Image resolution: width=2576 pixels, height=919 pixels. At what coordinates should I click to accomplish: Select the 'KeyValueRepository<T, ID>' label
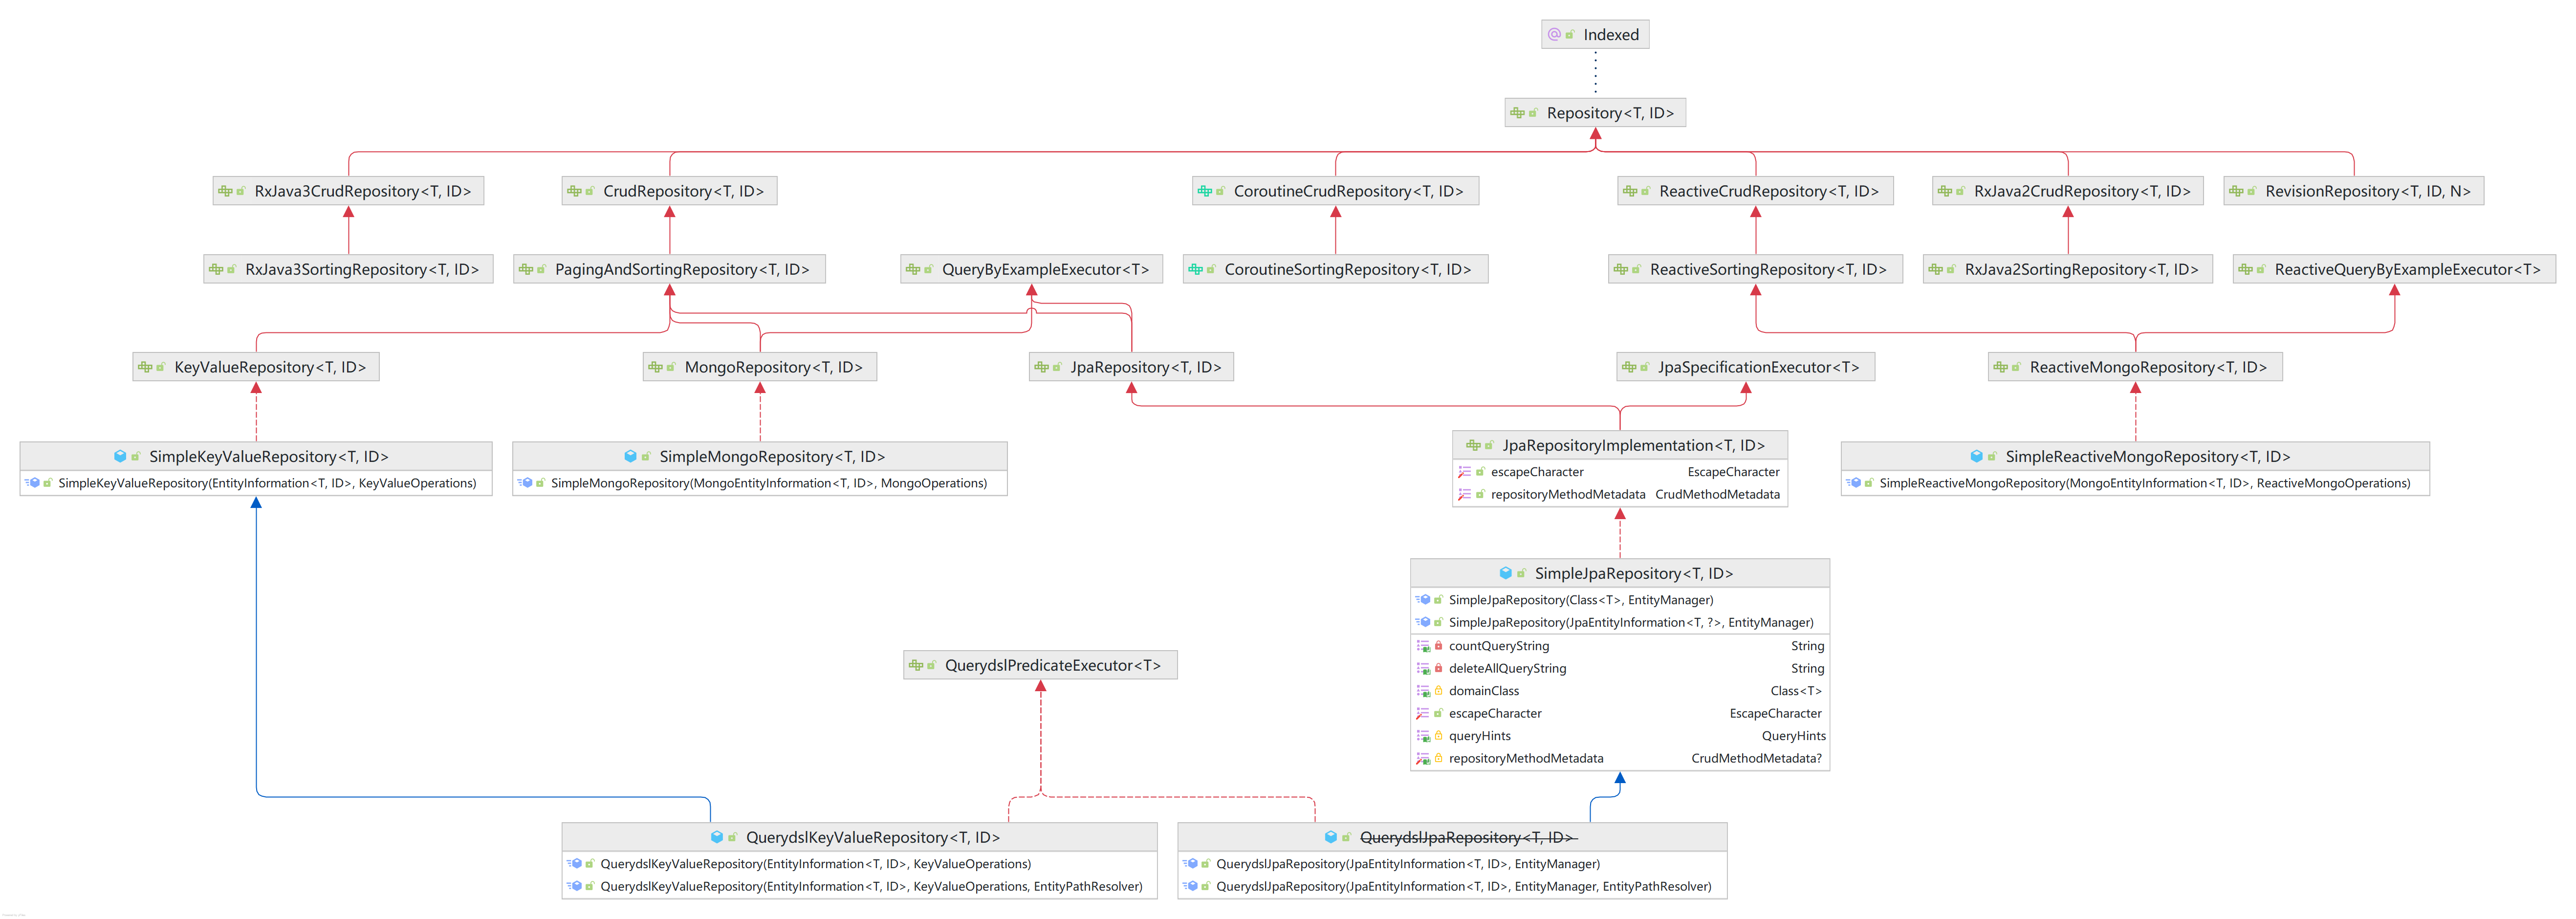[270, 367]
